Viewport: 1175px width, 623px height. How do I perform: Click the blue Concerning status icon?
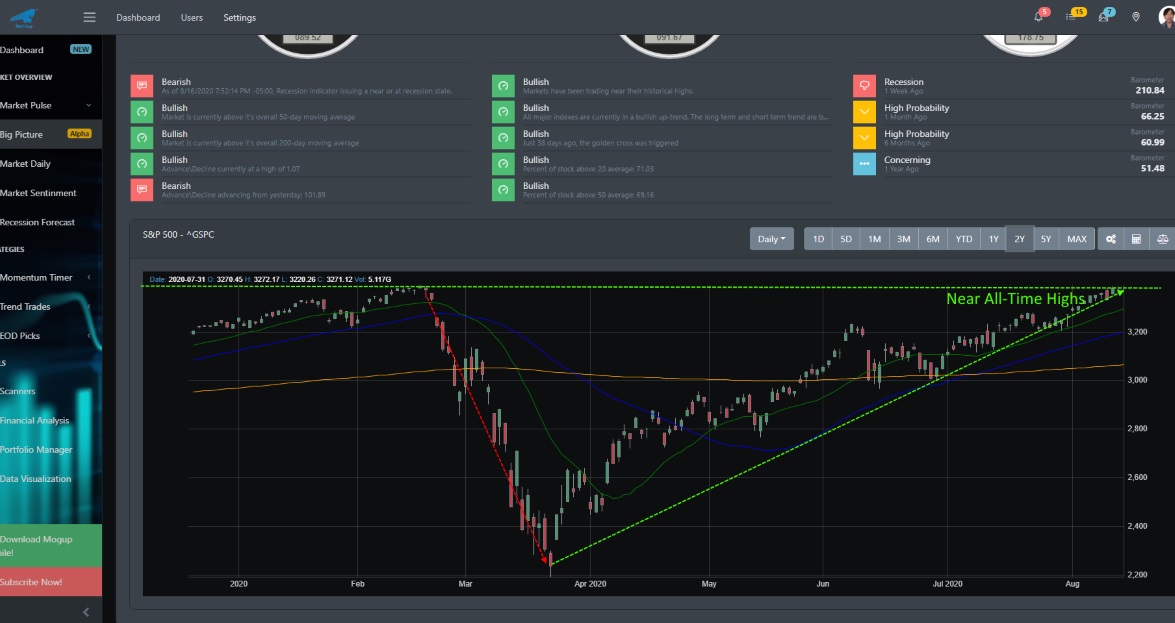click(864, 164)
